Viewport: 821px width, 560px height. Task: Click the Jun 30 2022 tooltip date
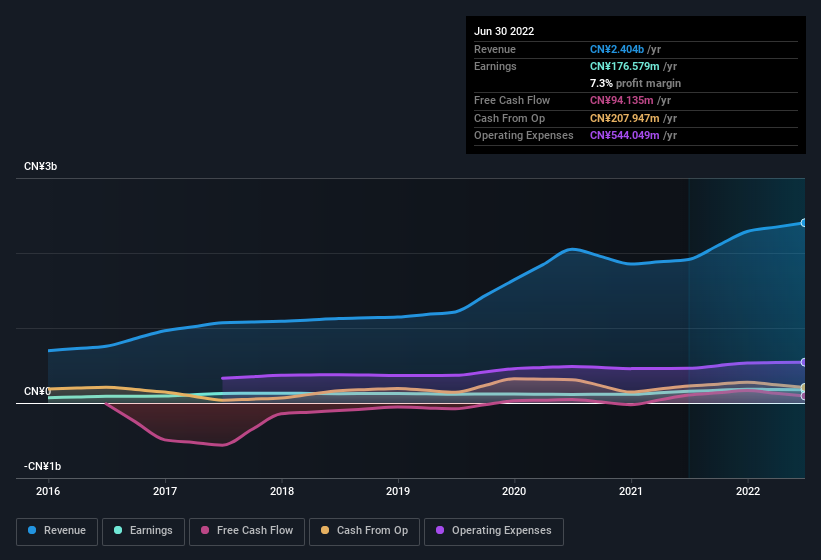click(x=504, y=31)
